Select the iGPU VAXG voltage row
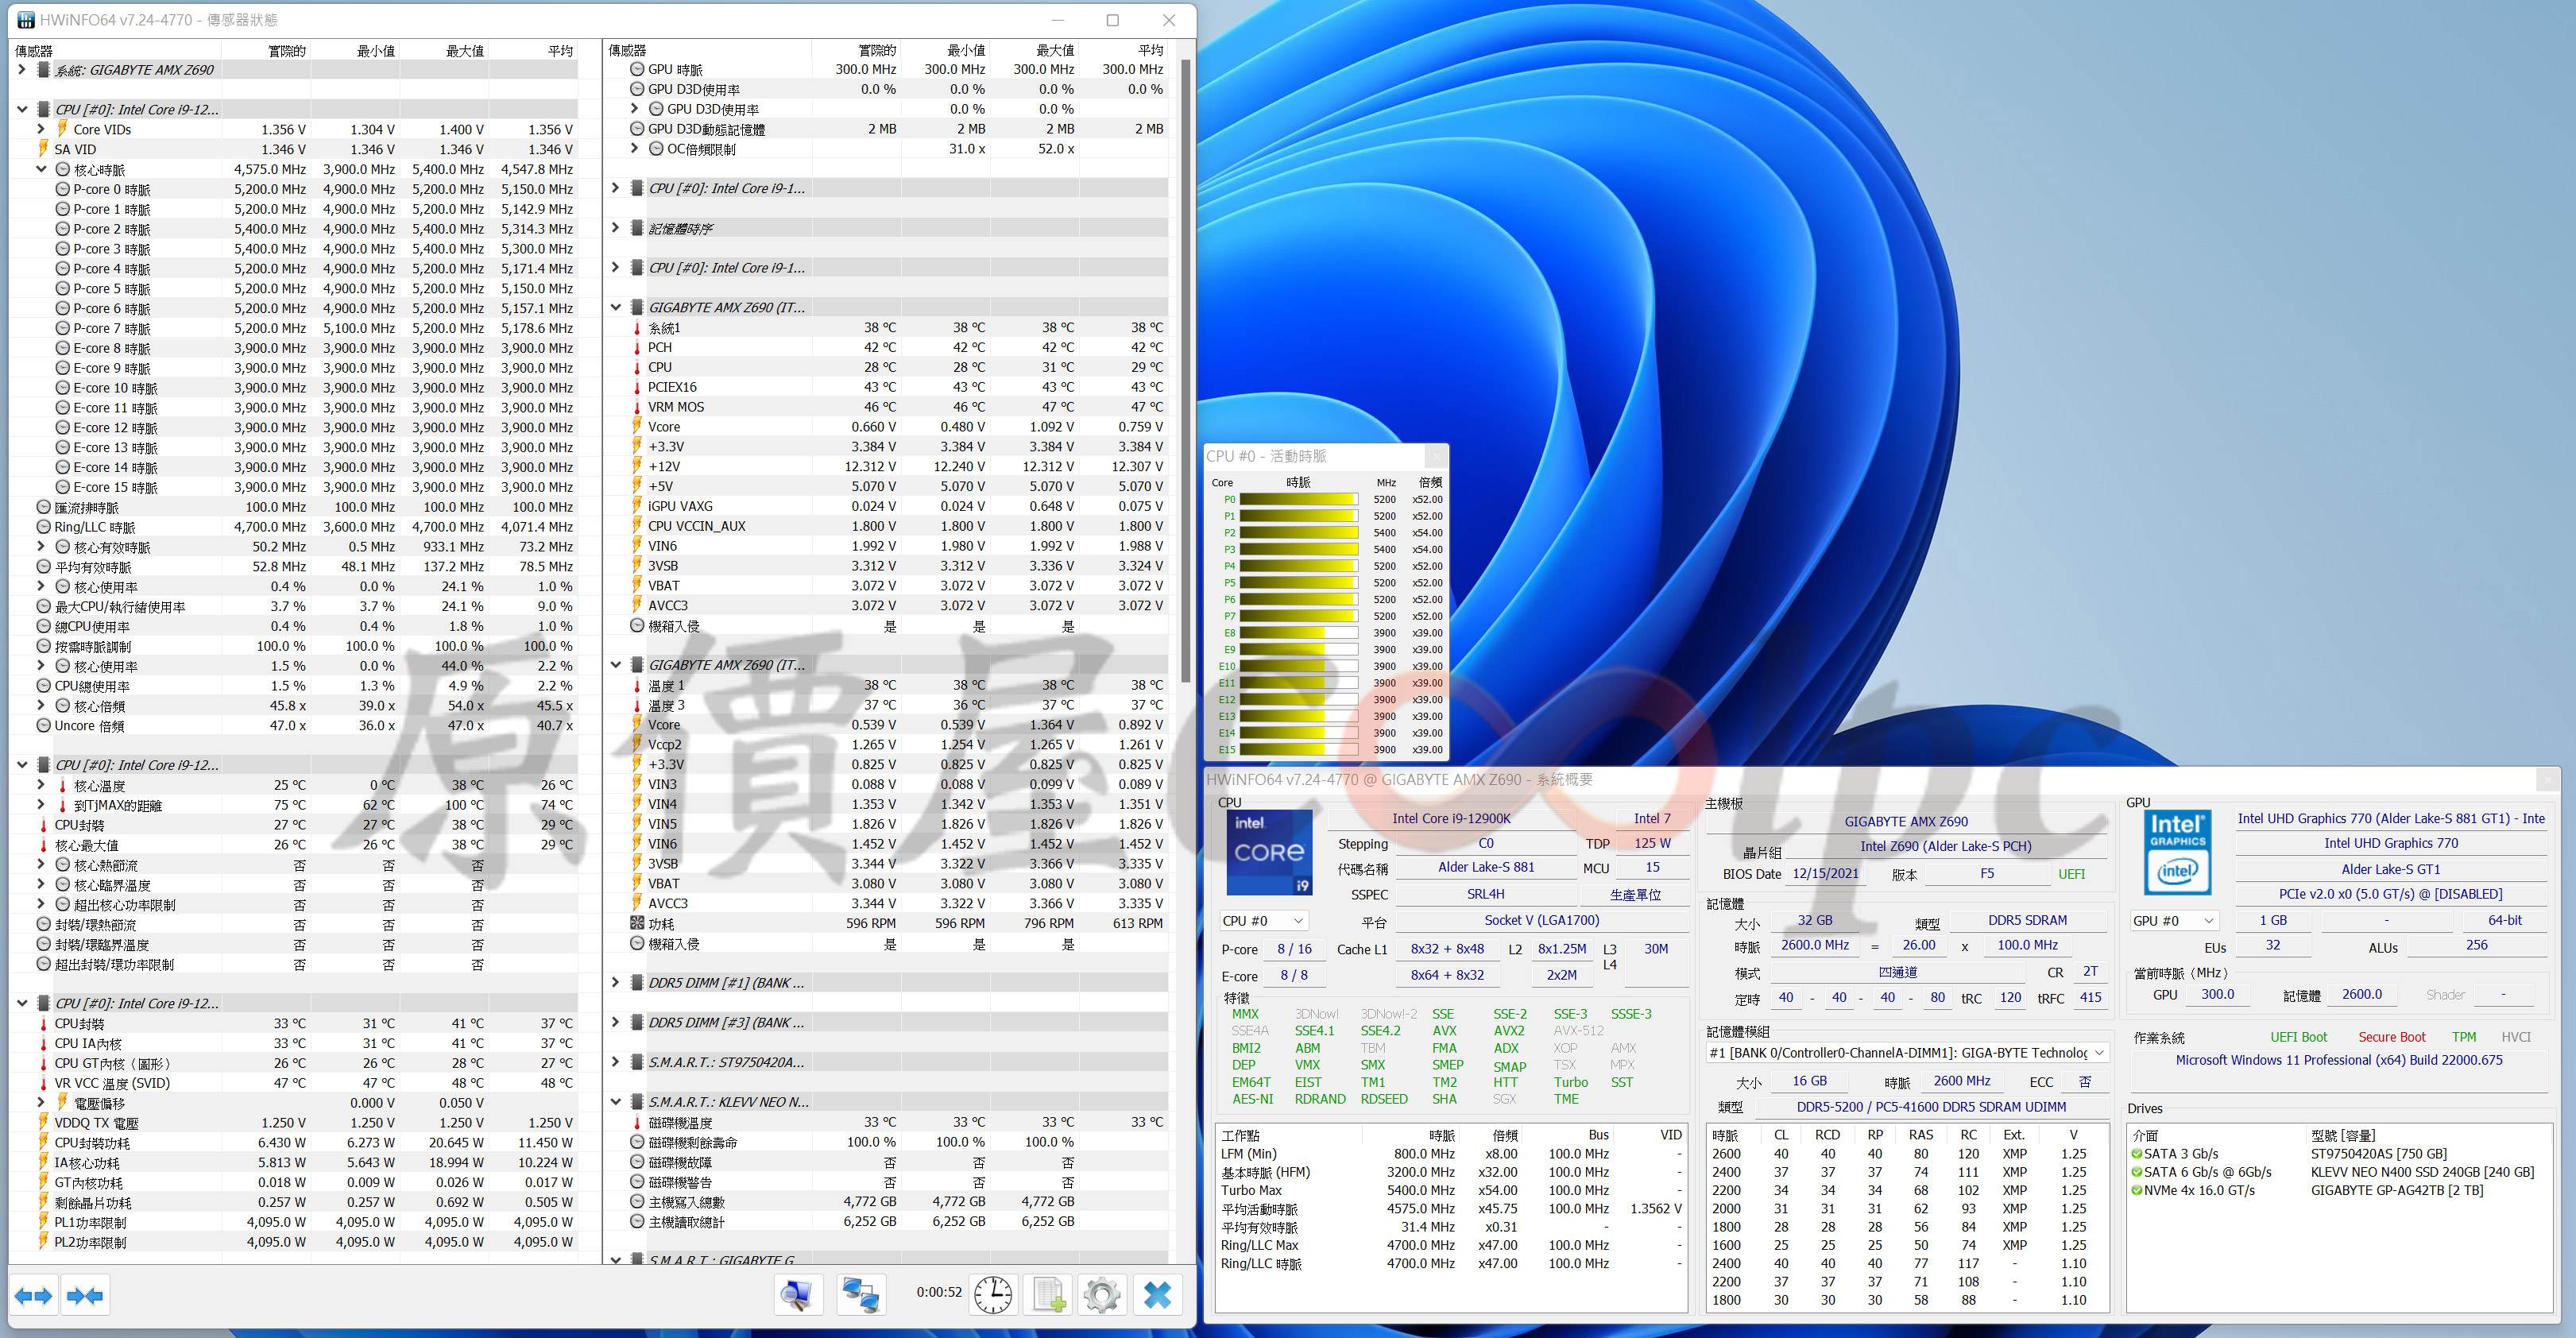Image resolution: width=2576 pixels, height=1338 pixels. point(886,506)
